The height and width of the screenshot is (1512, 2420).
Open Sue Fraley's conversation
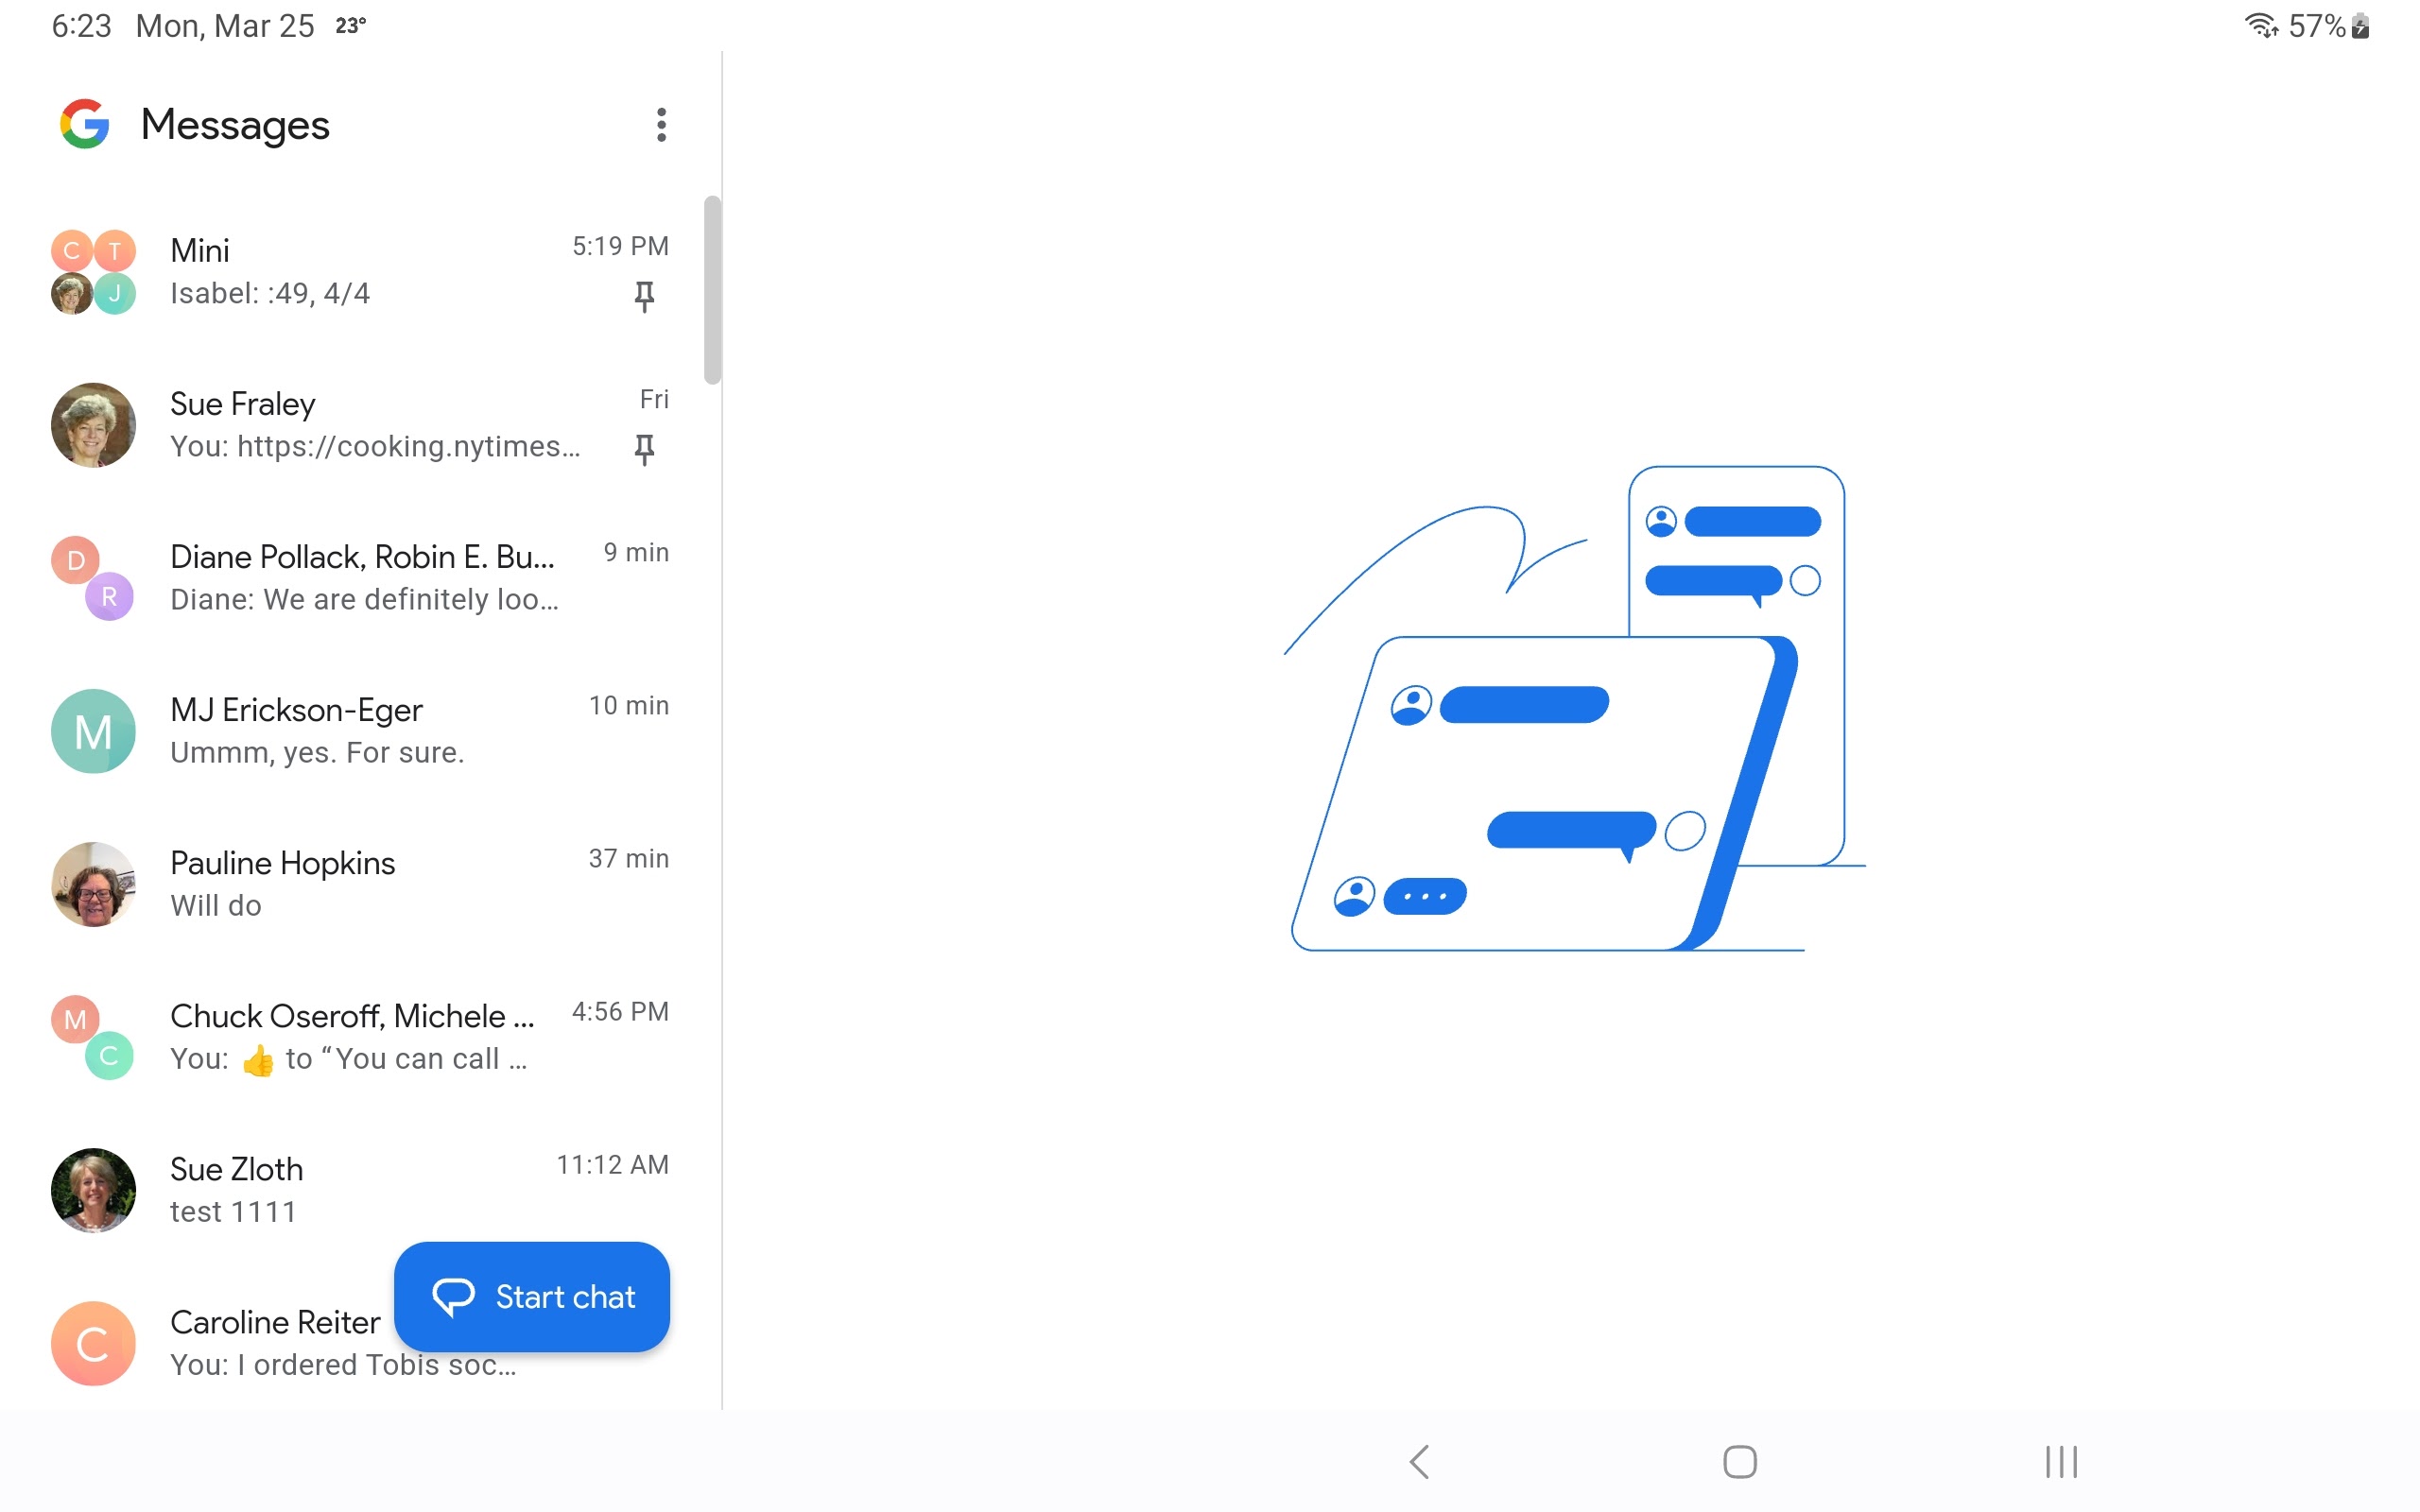(360, 425)
